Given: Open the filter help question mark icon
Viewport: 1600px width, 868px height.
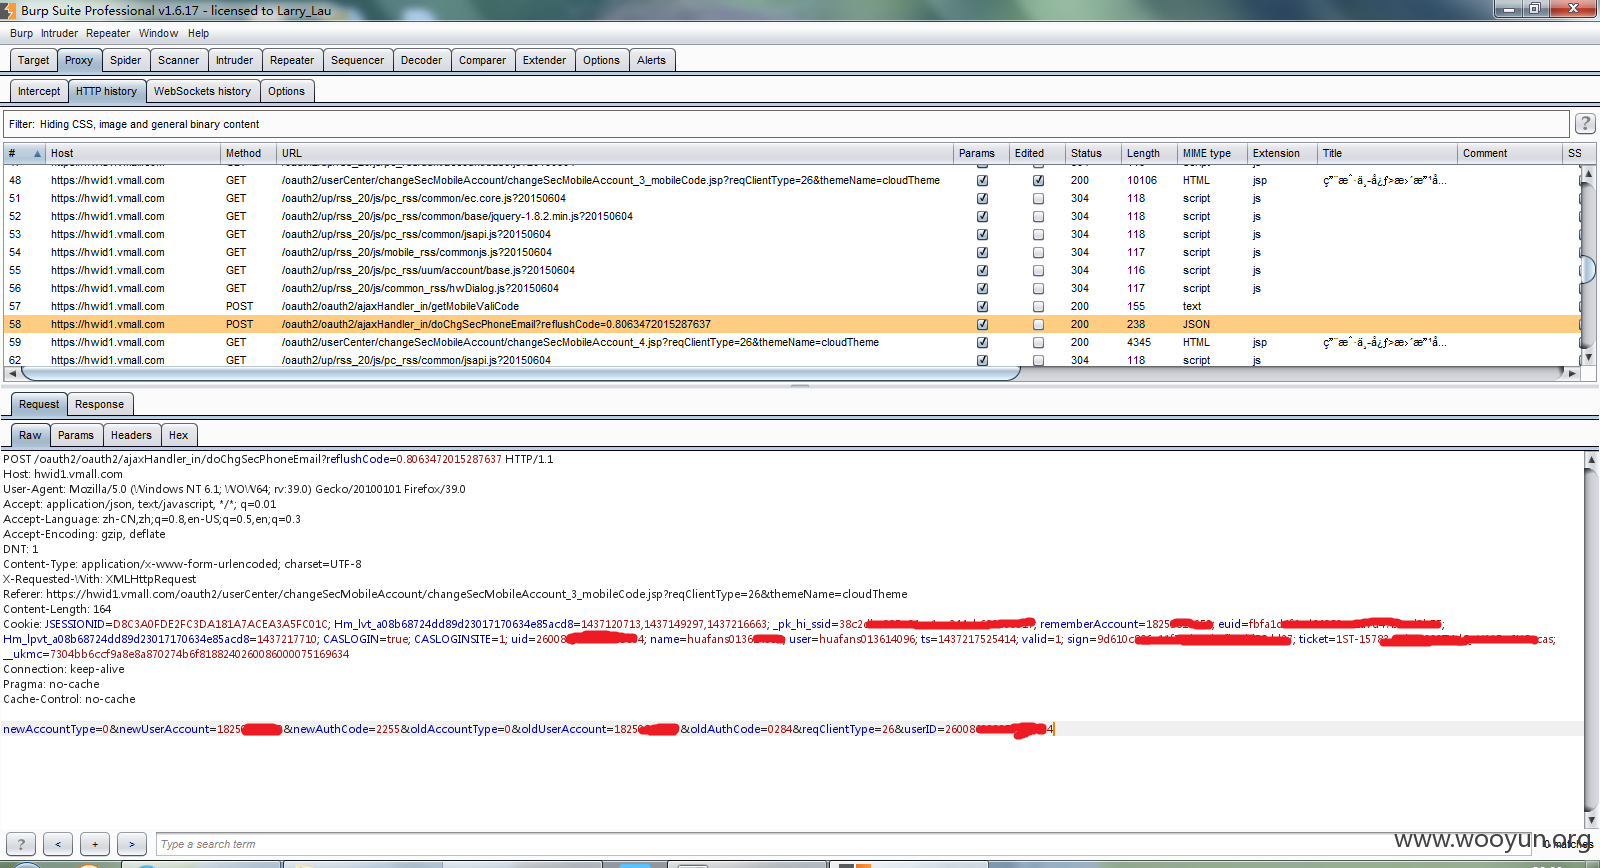Looking at the screenshot, I should click(1585, 123).
